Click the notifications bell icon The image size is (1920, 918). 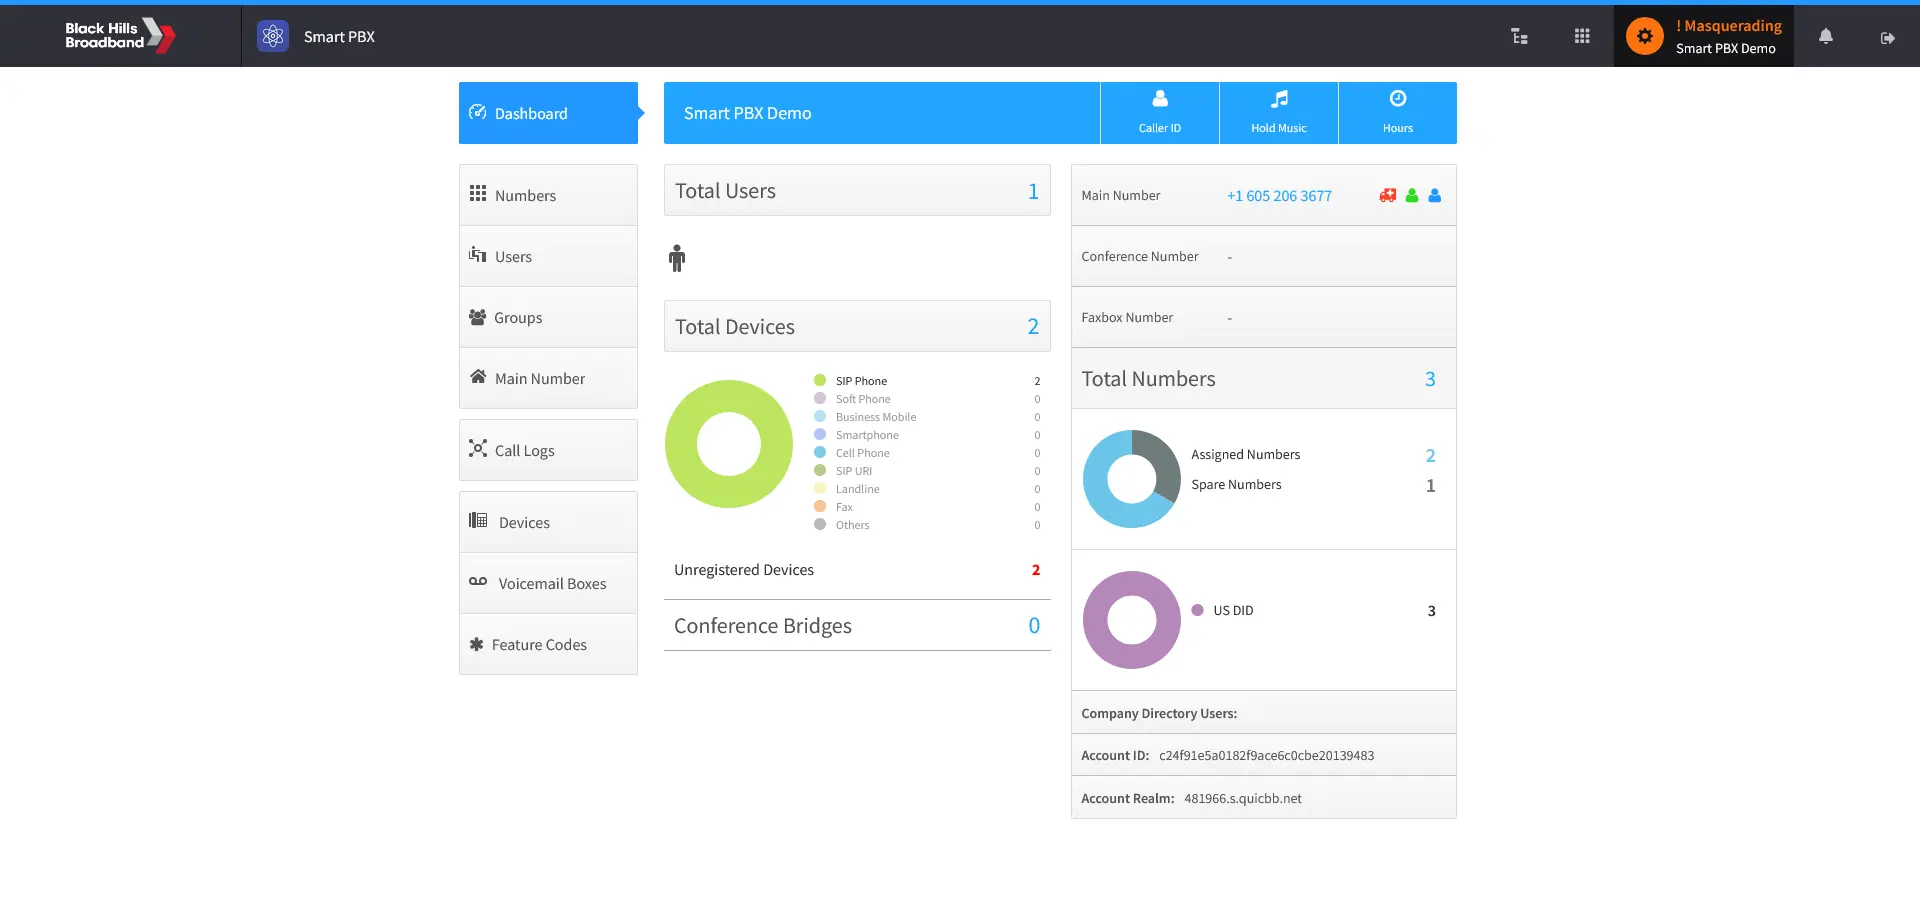pos(1825,37)
